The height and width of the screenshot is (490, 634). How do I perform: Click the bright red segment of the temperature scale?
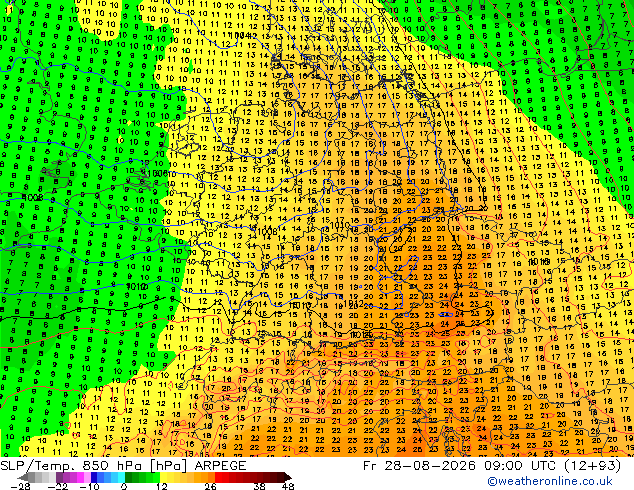pos(222,477)
